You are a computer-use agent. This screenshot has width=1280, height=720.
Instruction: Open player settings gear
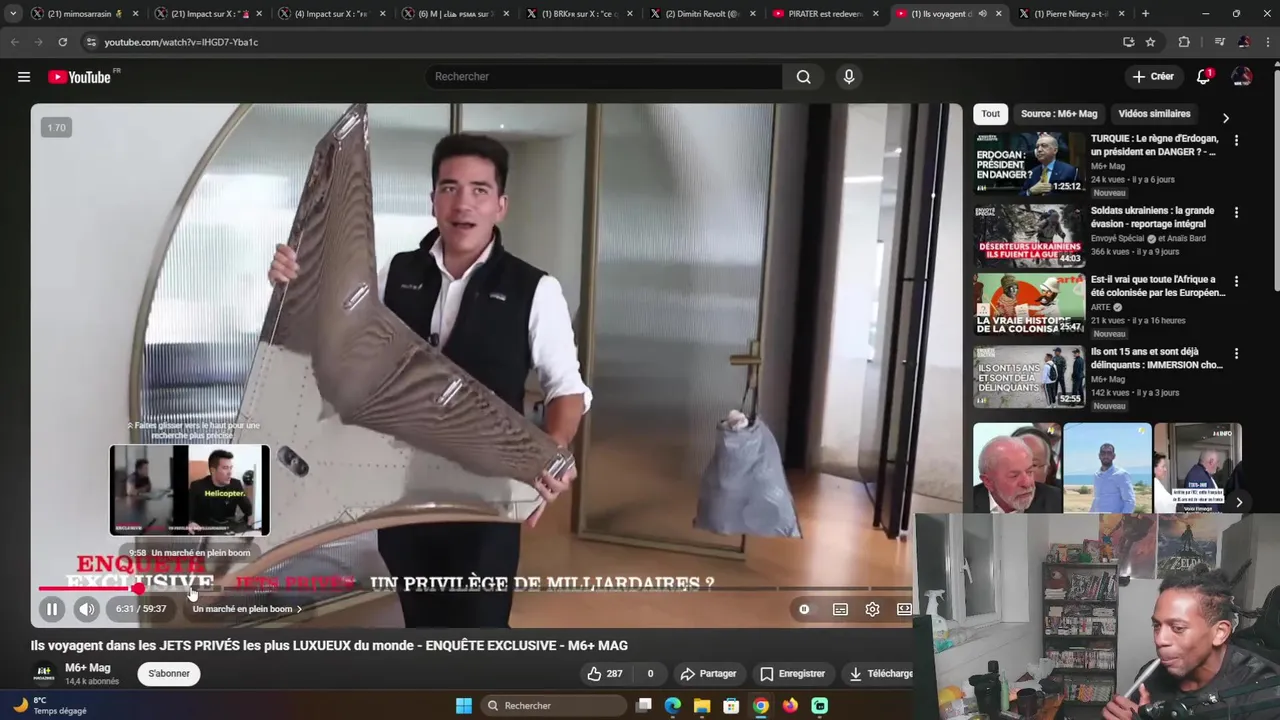click(872, 609)
